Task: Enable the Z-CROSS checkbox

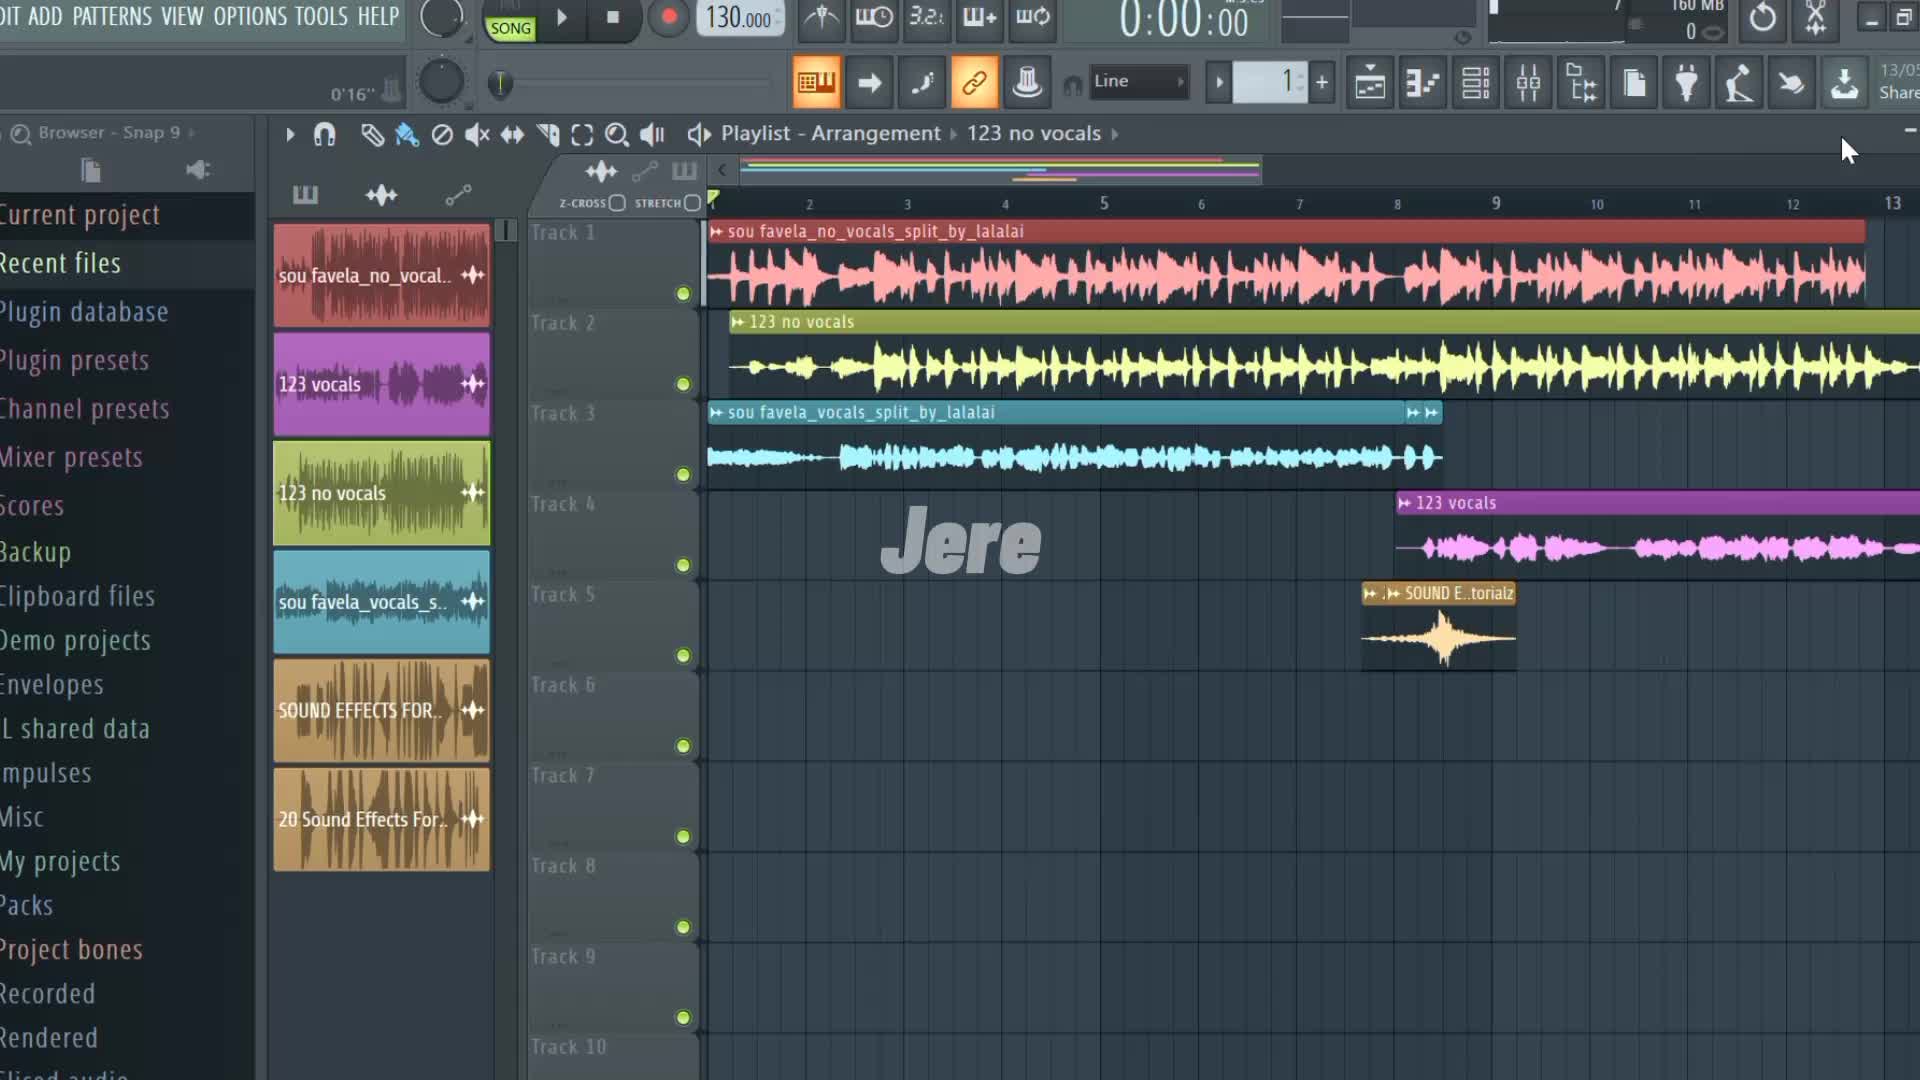Action: [617, 203]
